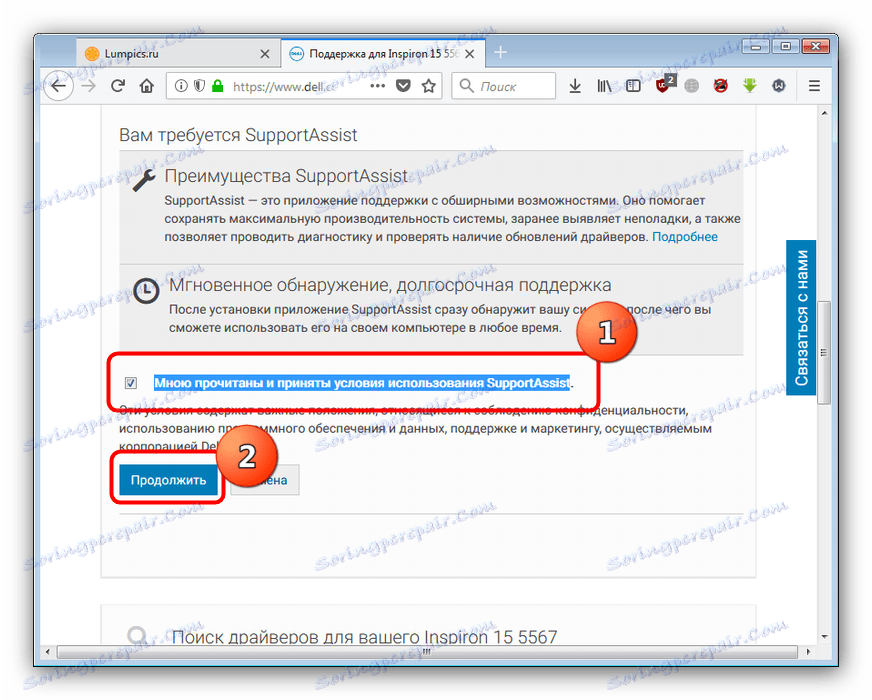The width and height of the screenshot is (872, 700).
Task: Toggle the SupportAssist terms acceptance checkbox
Action: [x=131, y=383]
